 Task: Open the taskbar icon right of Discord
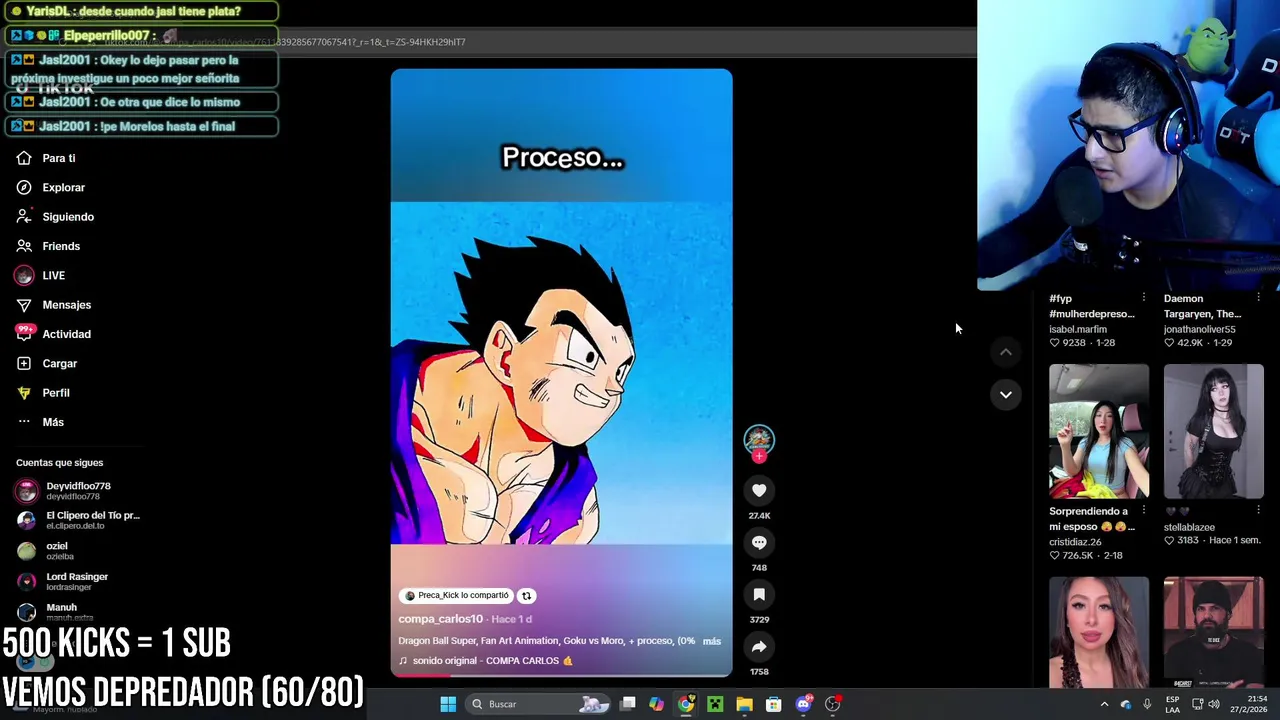[x=832, y=704]
